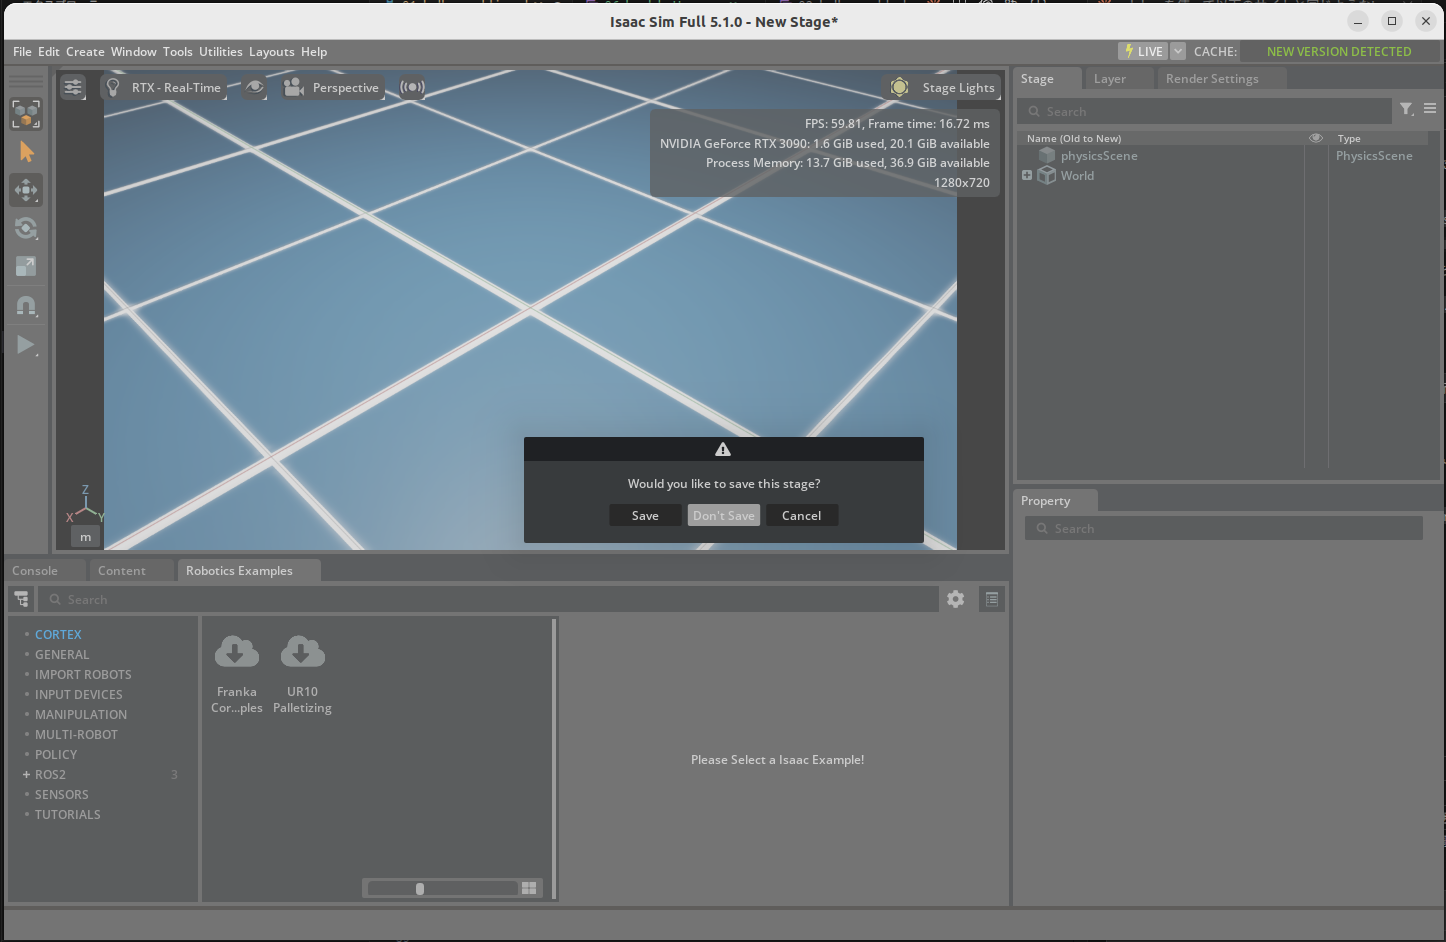
Task: Activate the Move tool in left toolbar
Action: coord(26,190)
